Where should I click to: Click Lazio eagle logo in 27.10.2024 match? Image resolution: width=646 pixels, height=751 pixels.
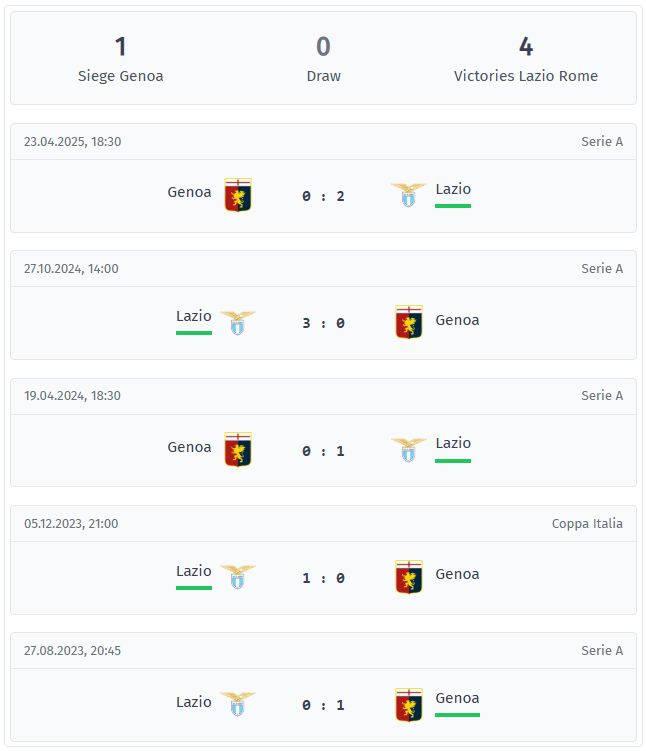click(x=238, y=322)
